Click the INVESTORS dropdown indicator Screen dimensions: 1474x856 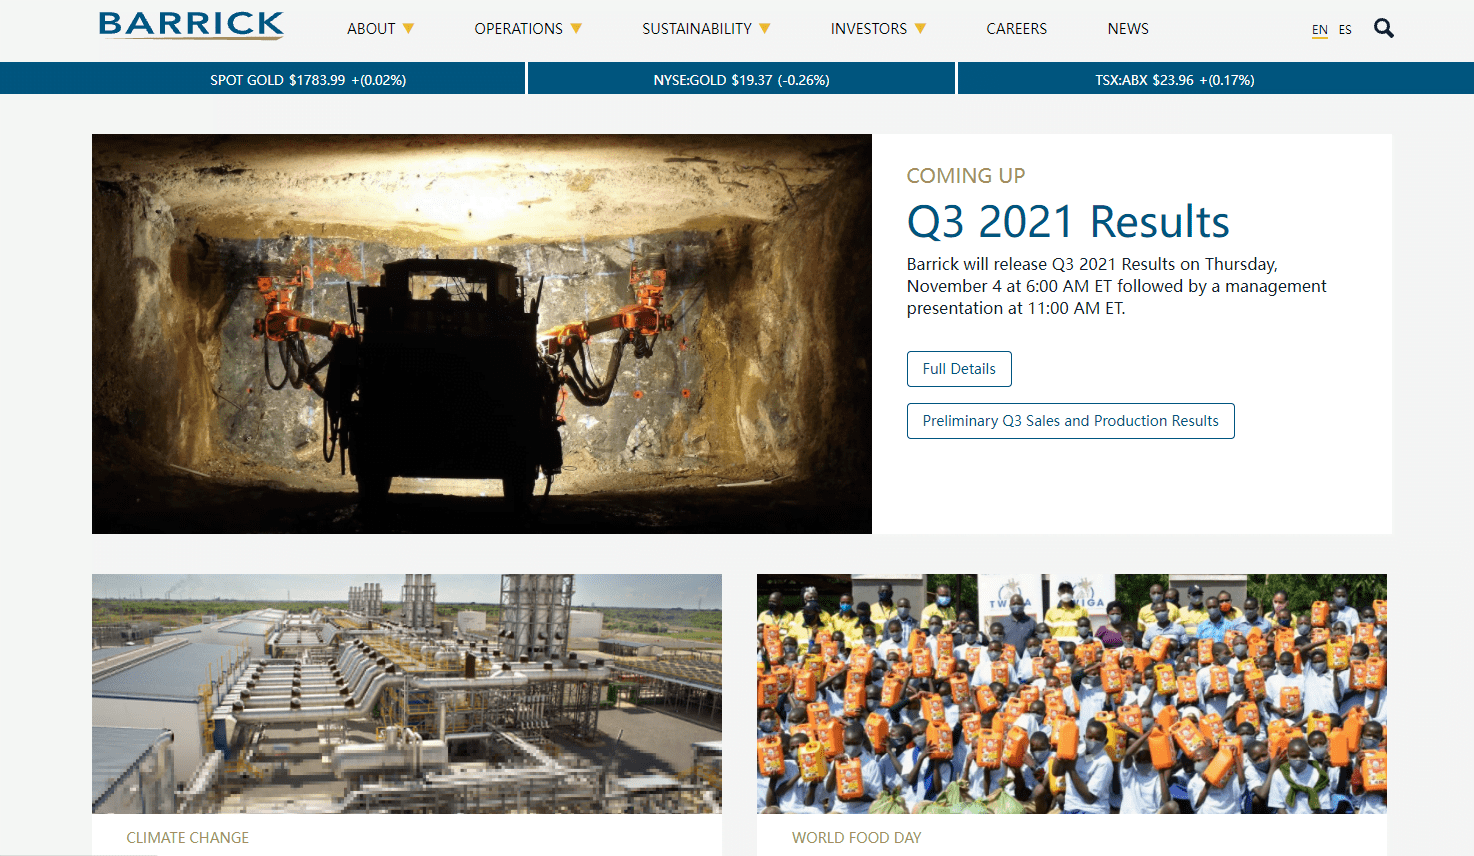[921, 28]
